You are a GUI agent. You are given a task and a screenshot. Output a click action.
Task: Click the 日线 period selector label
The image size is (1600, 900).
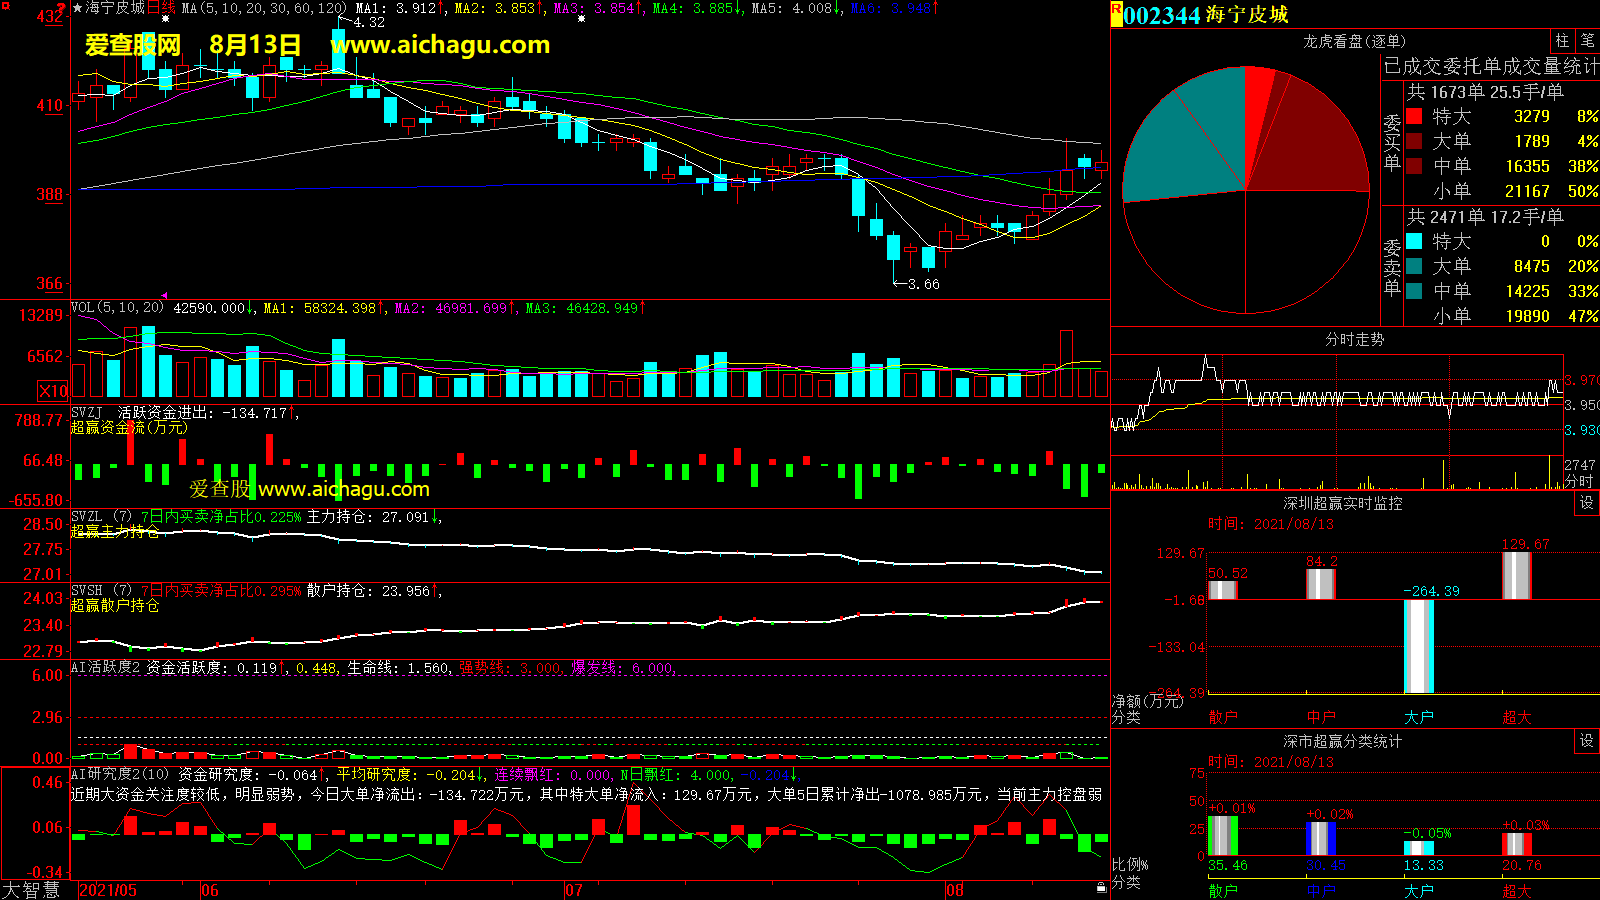coord(160,8)
